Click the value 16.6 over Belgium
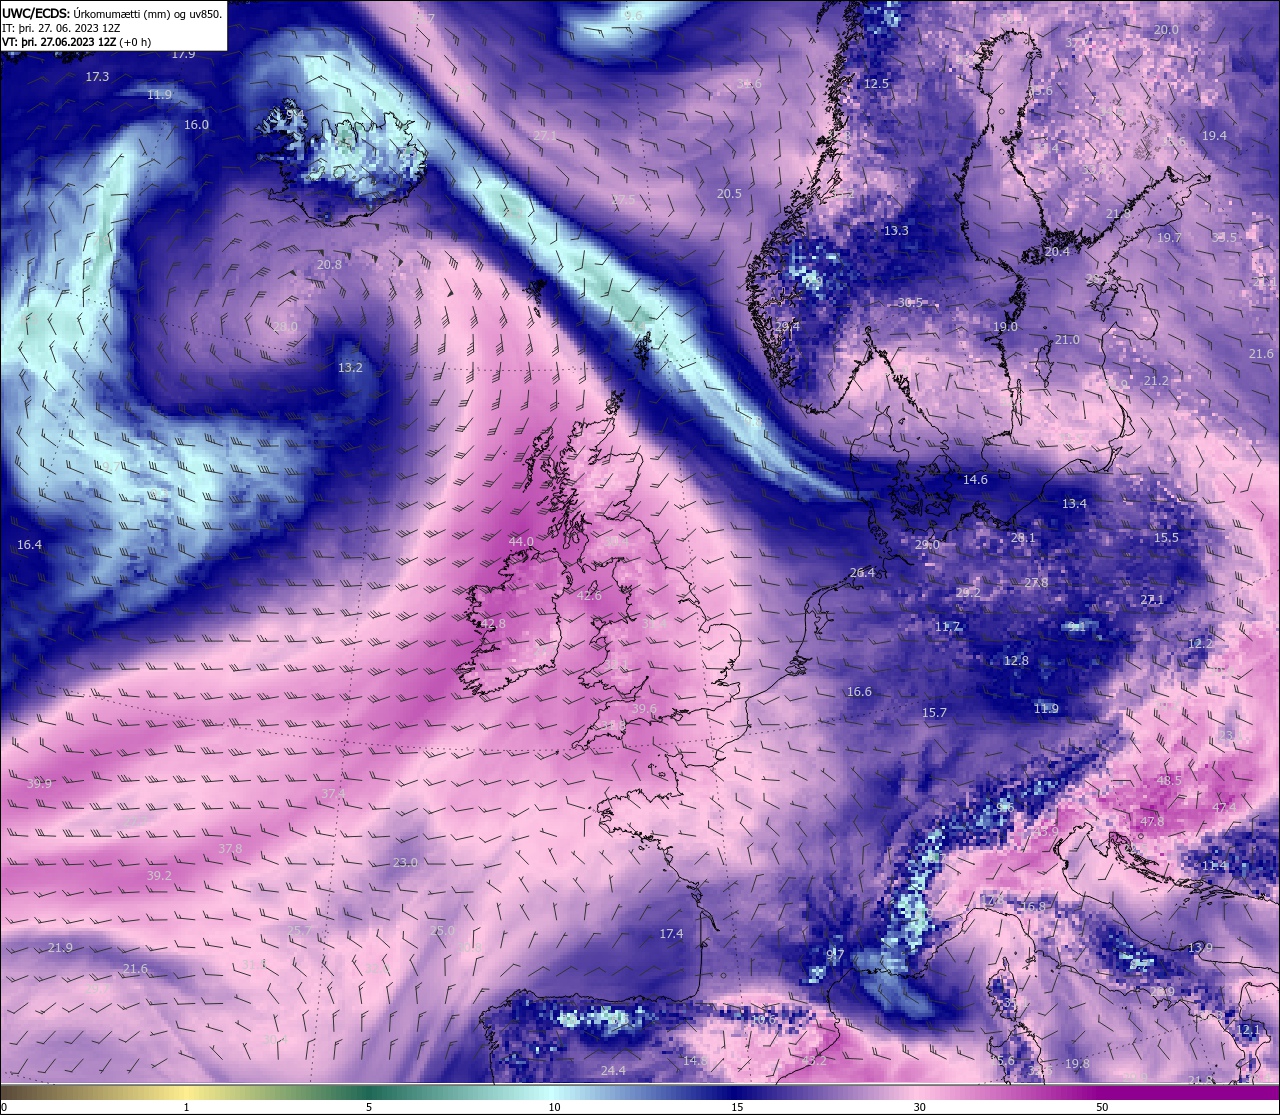1280x1115 pixels. (x=859, y=691)
